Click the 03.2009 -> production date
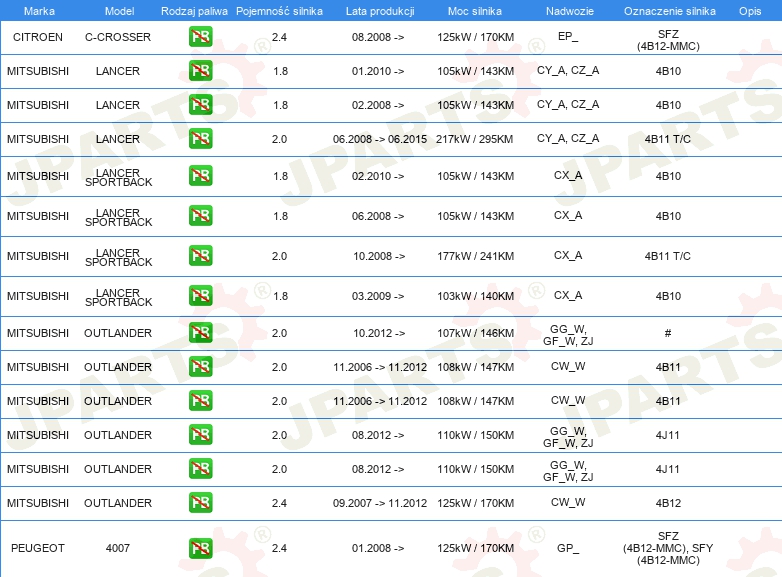The width and height of the screenshot is (782, 577). tap(378, 296)
